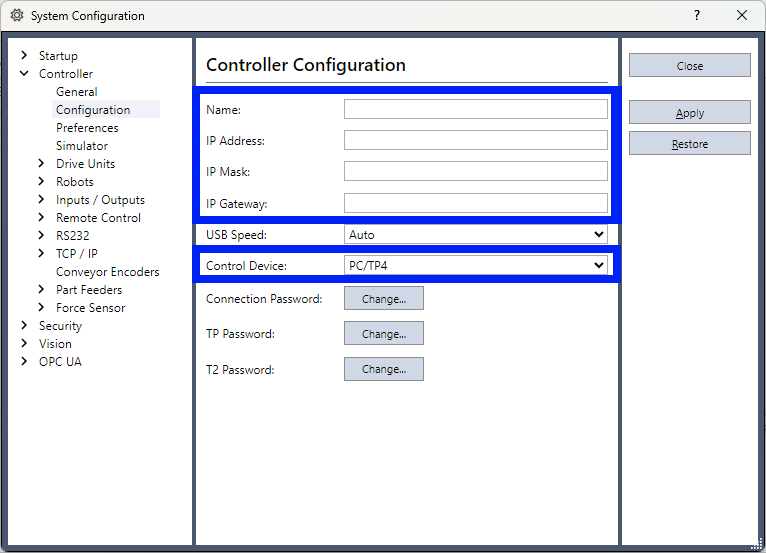Select General under Controller
The image size is (766, 553).
coord(77,92)
